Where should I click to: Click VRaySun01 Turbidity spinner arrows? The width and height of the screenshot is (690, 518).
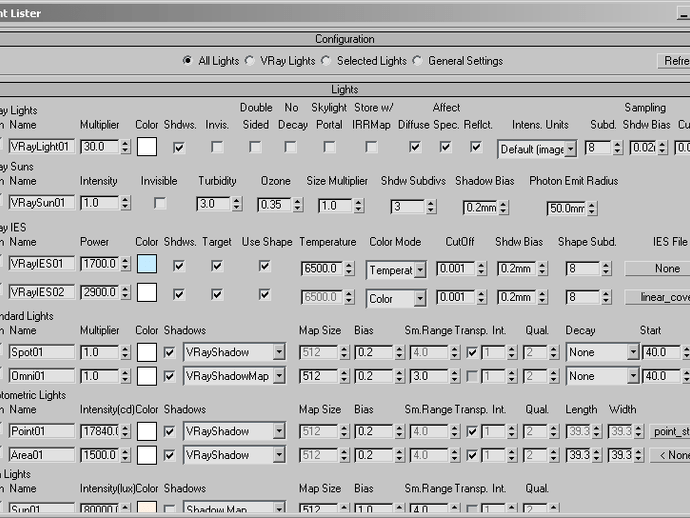[x=237, y=204]
